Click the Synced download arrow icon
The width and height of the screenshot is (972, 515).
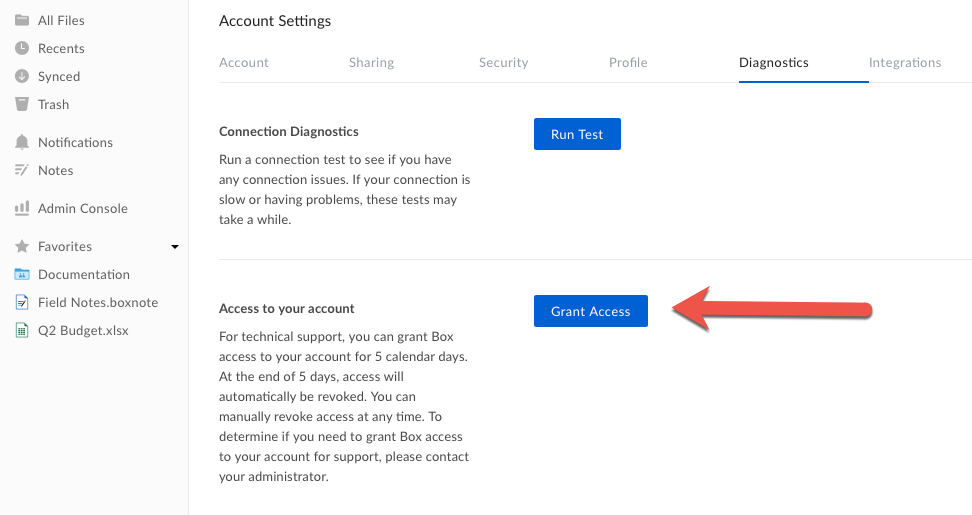22,76
